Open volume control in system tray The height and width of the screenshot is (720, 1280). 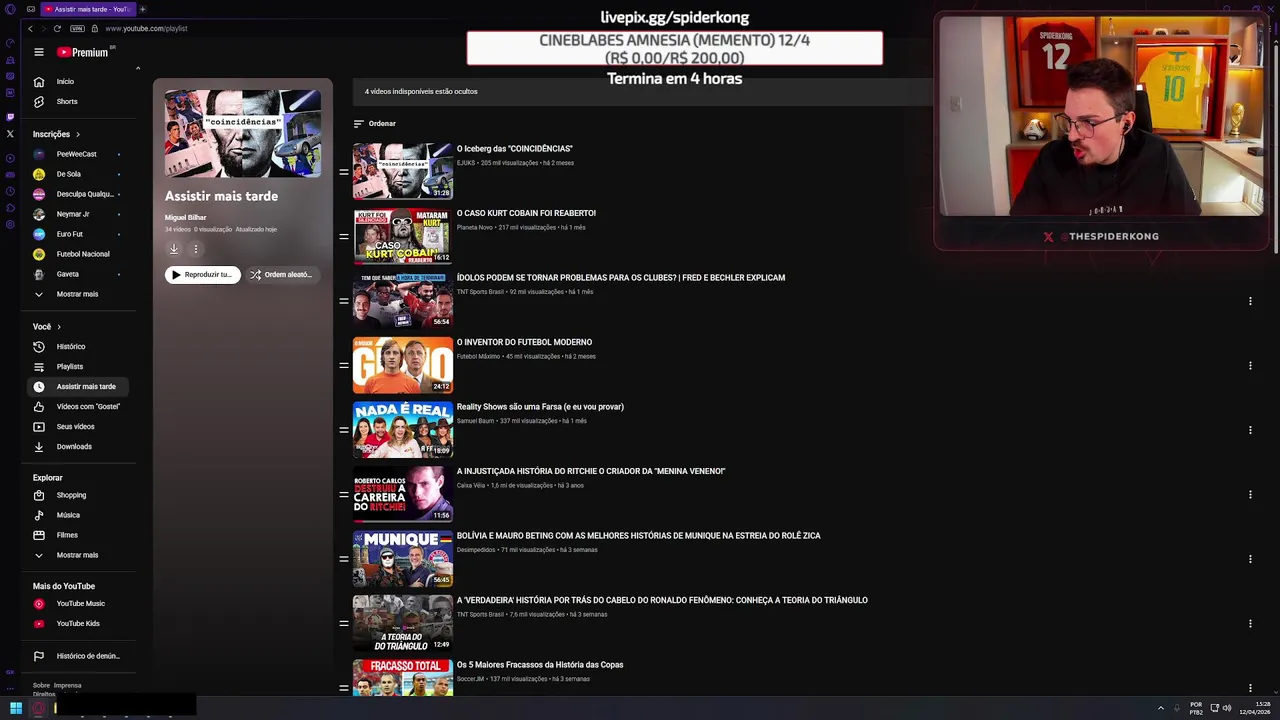click(1227, 708)
